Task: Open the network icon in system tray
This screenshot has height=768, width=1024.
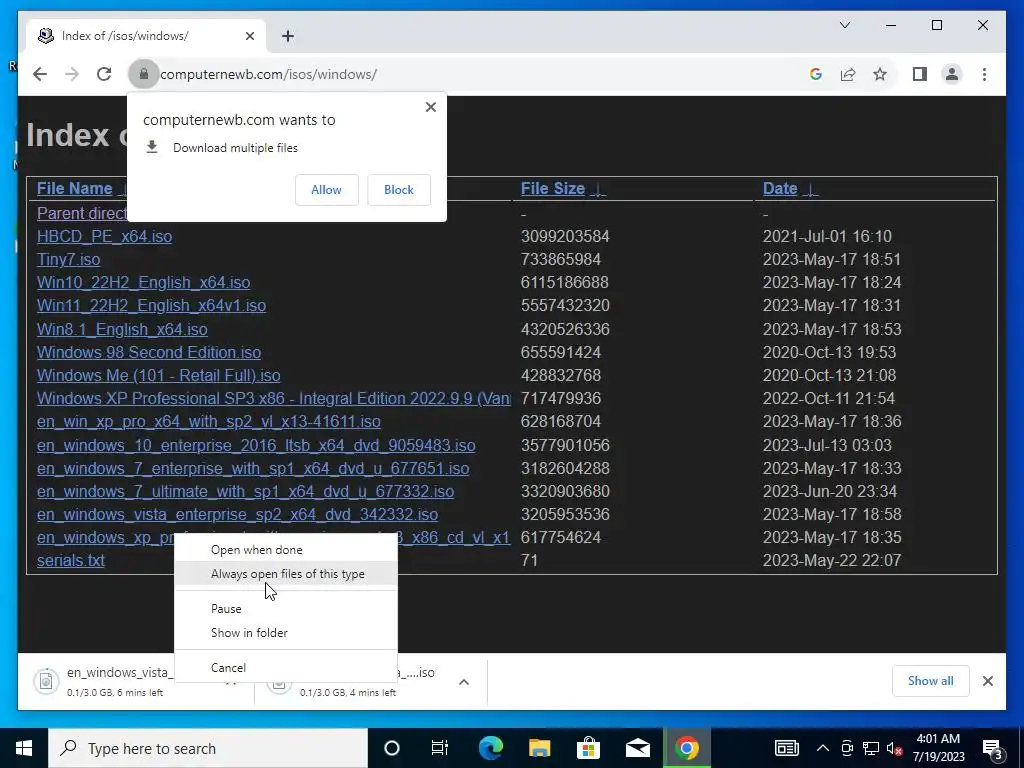Action: [x=871, y=748]
